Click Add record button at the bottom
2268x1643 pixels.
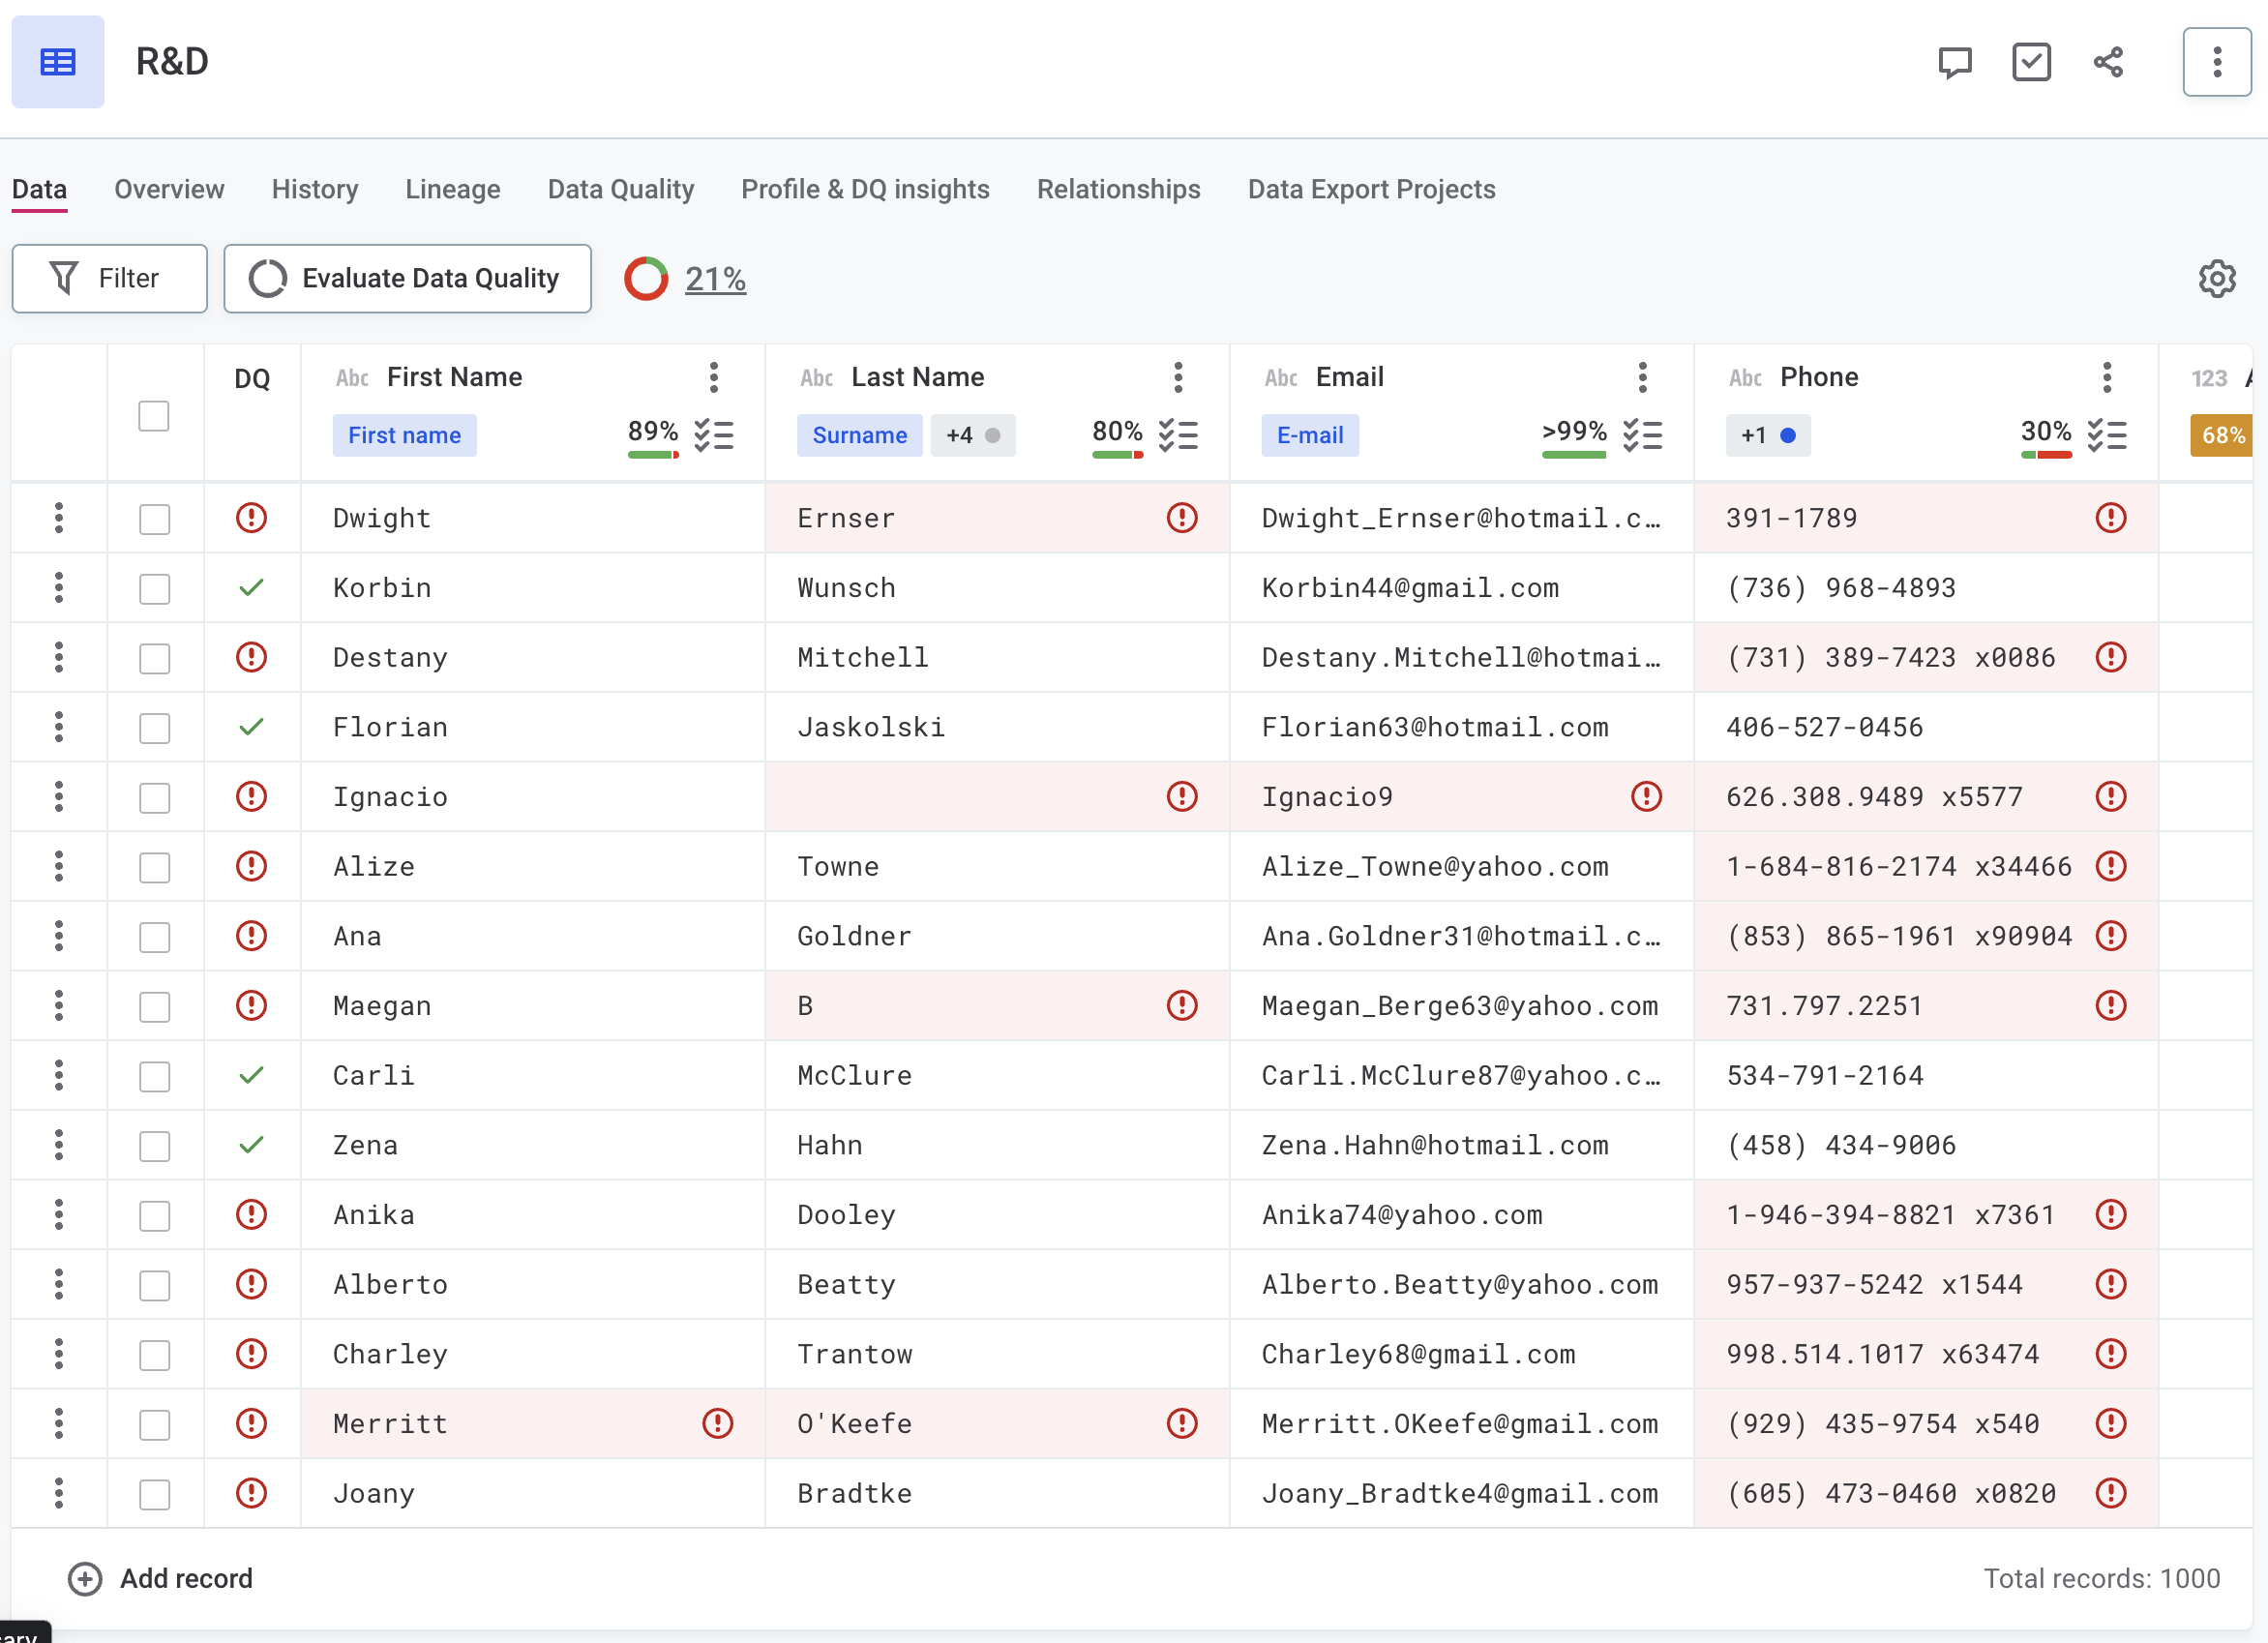pos(162,1578)
